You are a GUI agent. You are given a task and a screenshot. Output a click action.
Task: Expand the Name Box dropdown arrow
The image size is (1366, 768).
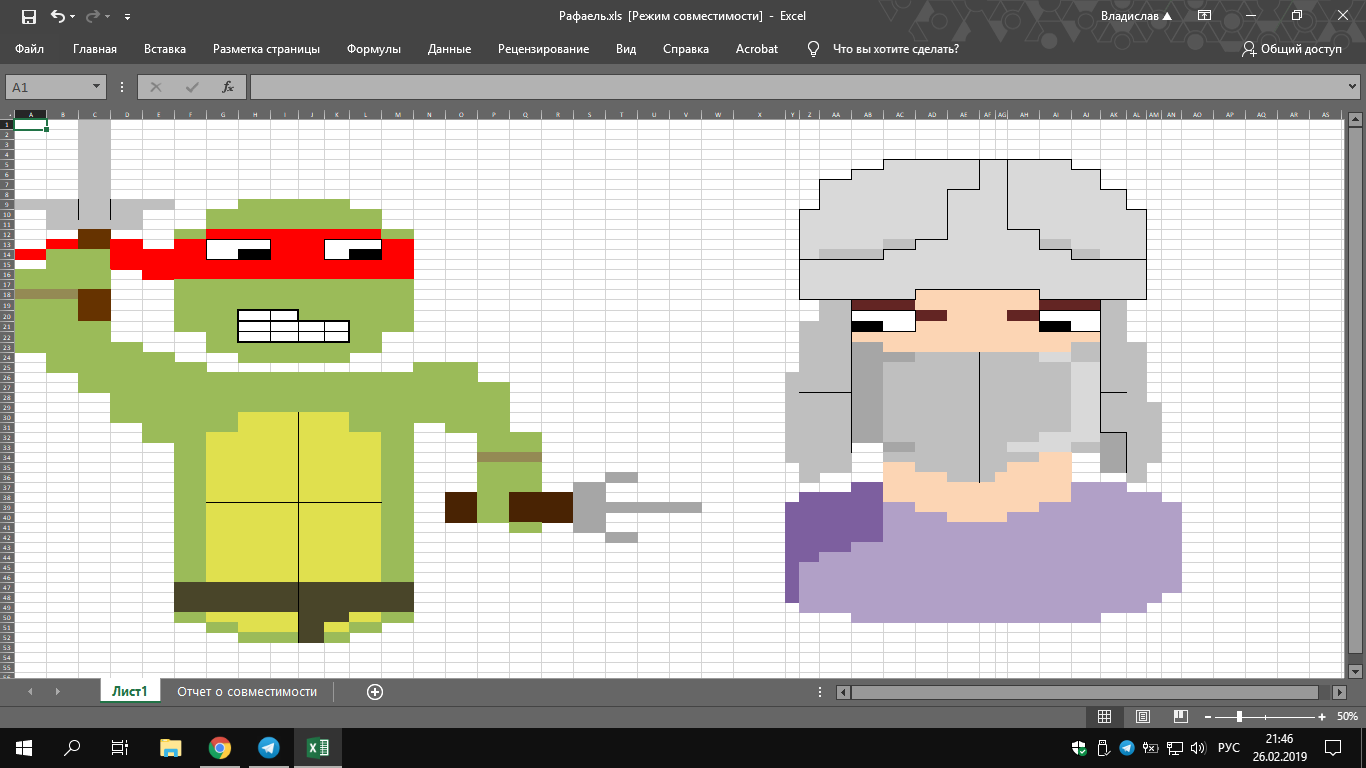point(96,87)
